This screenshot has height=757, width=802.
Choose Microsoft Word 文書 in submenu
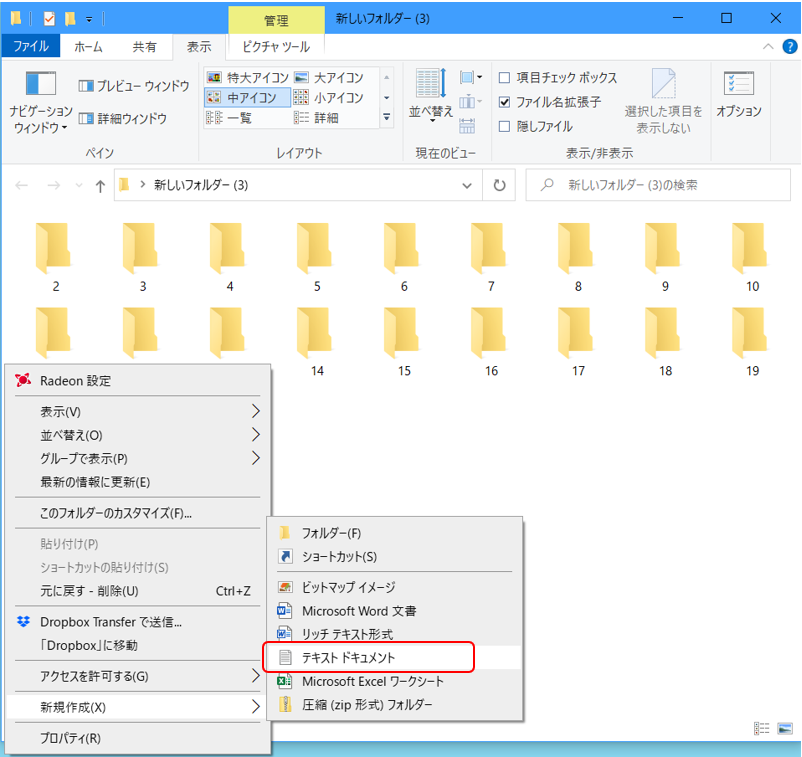[x=395, y=611]
